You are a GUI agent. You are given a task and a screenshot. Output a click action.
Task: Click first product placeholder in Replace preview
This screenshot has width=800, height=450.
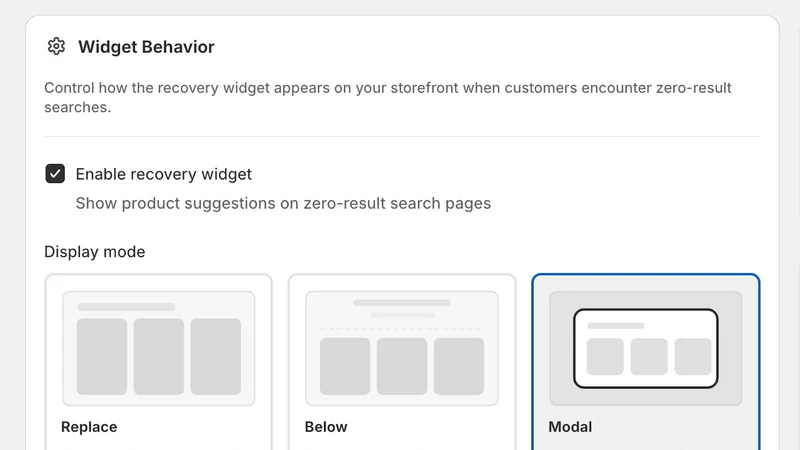(102, 357)
